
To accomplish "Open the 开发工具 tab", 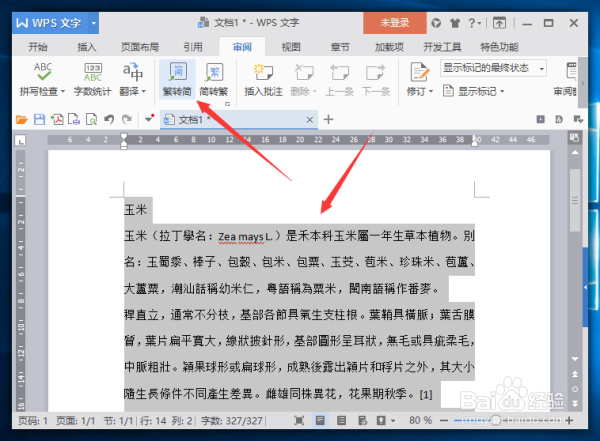I will point(442,47).
